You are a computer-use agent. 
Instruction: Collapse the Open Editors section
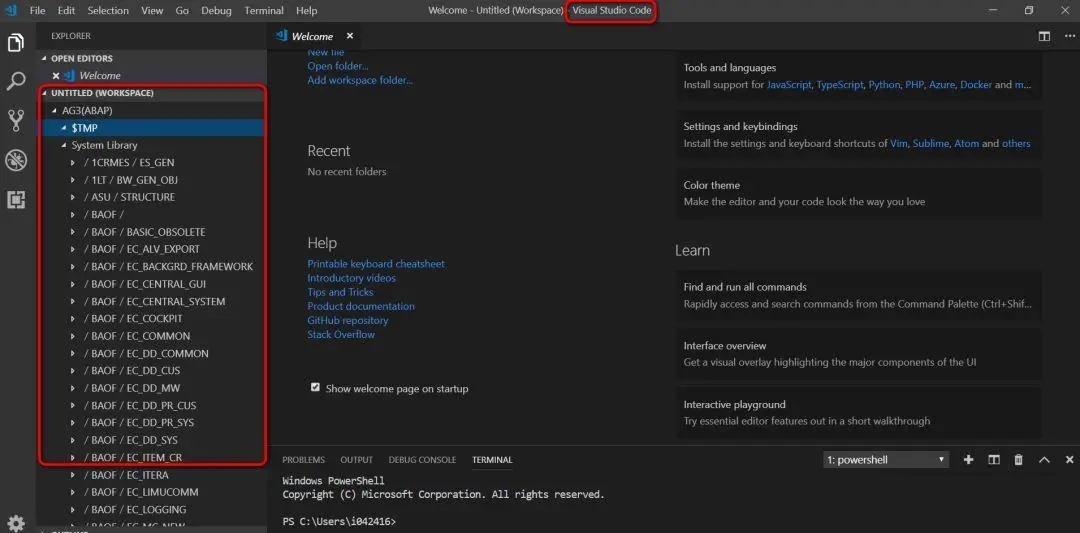(x=45, y=59)
